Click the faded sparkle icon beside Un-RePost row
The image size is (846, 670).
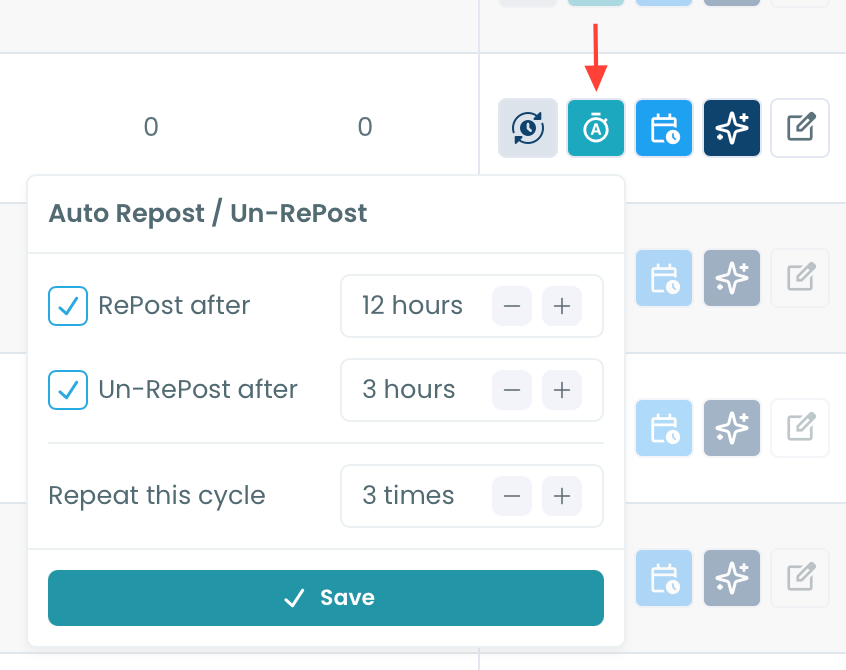(732, 428)
